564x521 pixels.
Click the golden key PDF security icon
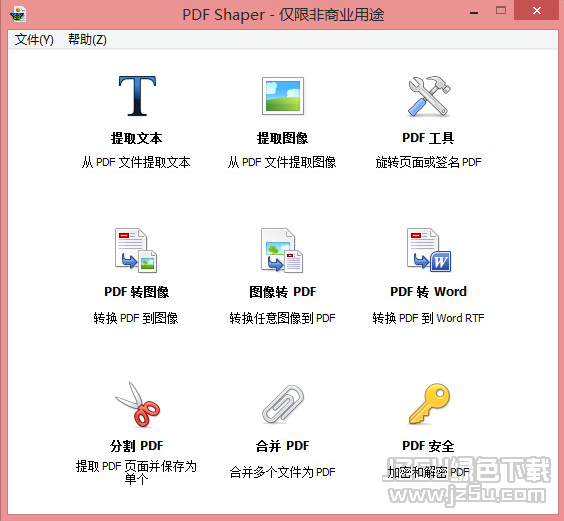(429, 404)
